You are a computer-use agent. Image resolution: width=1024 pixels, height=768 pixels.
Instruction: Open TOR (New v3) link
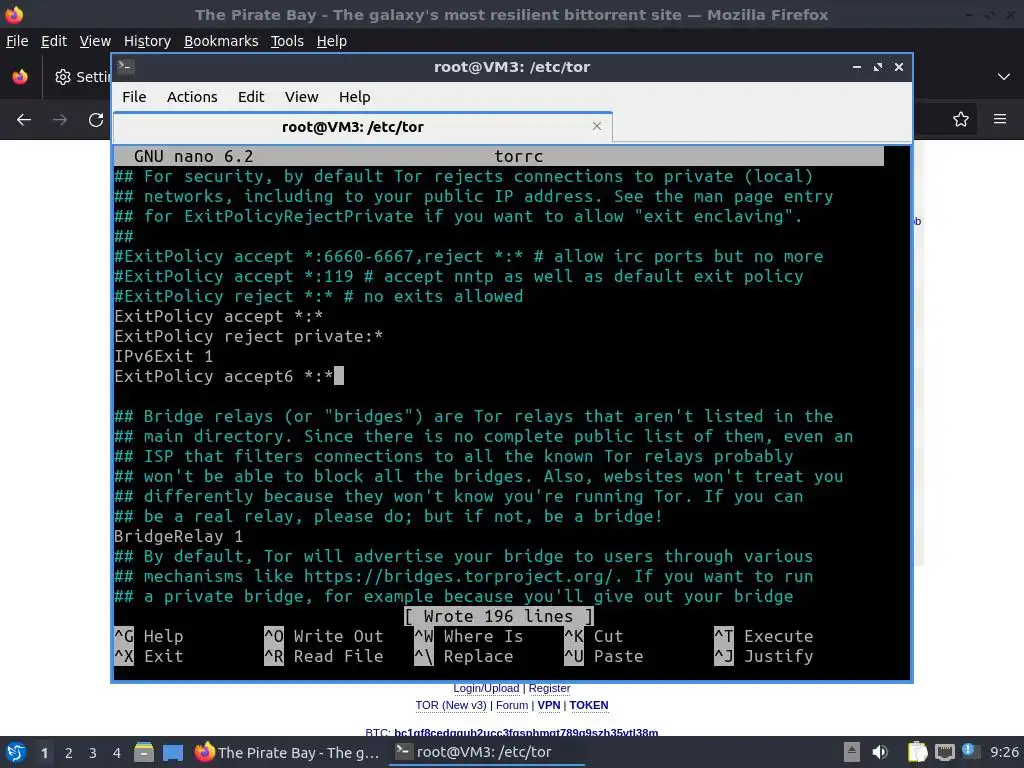click(451, 705)
